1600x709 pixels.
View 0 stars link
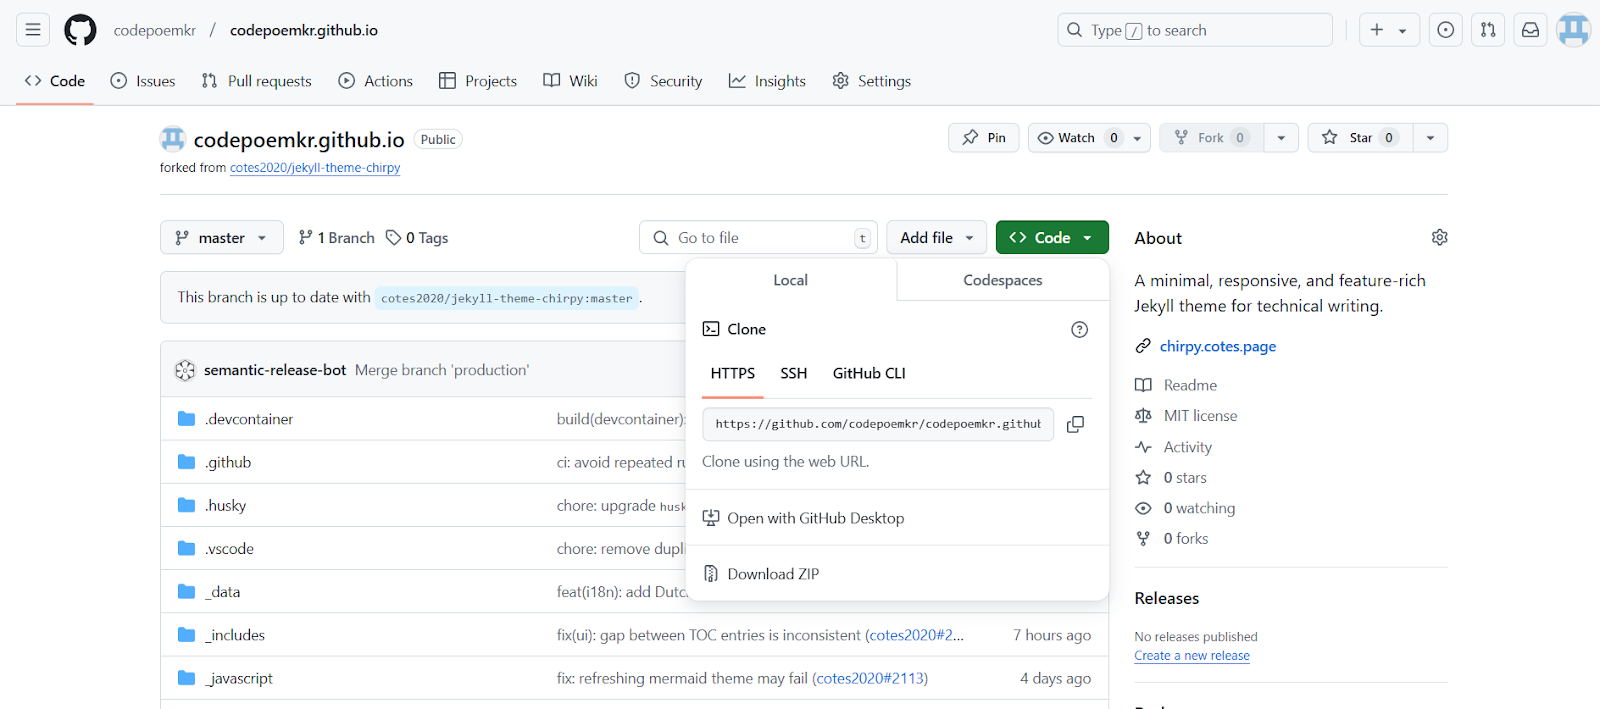pyautogui.click(x=1171, y=478)
